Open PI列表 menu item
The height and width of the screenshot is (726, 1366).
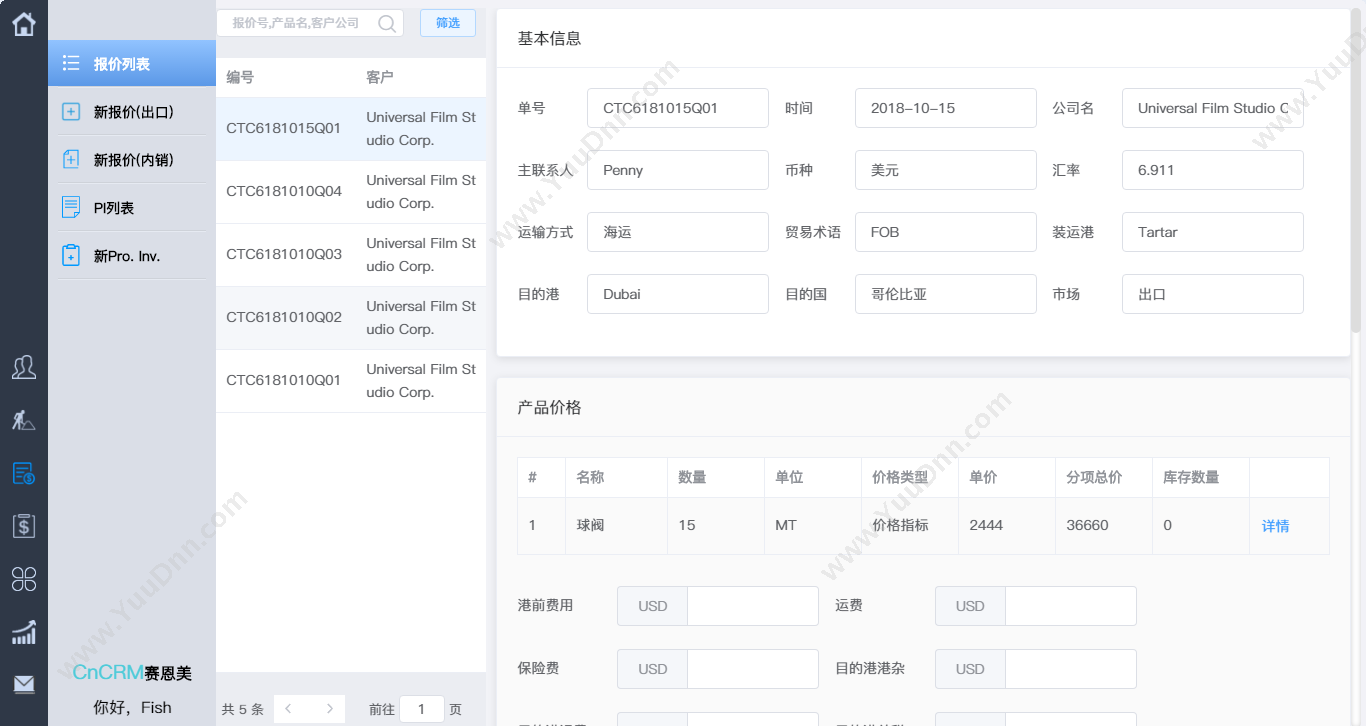pyautogui.click(x=132, y=208)
